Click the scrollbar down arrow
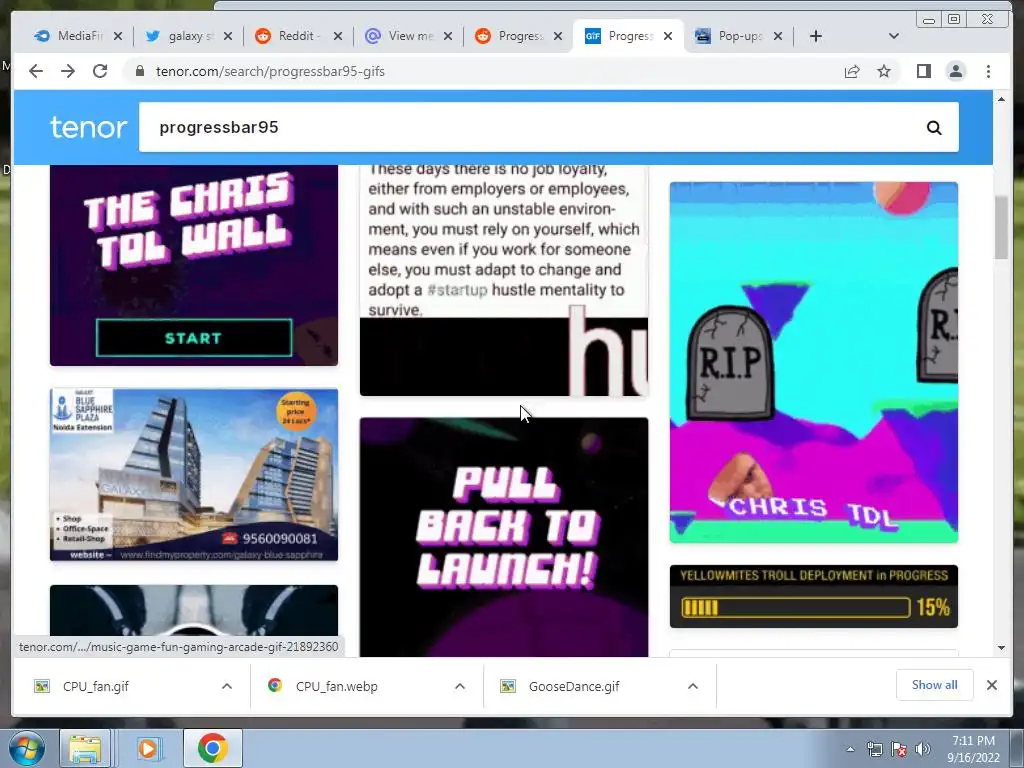Screen dimensions: 1024x768 [x=1001, y=648]
